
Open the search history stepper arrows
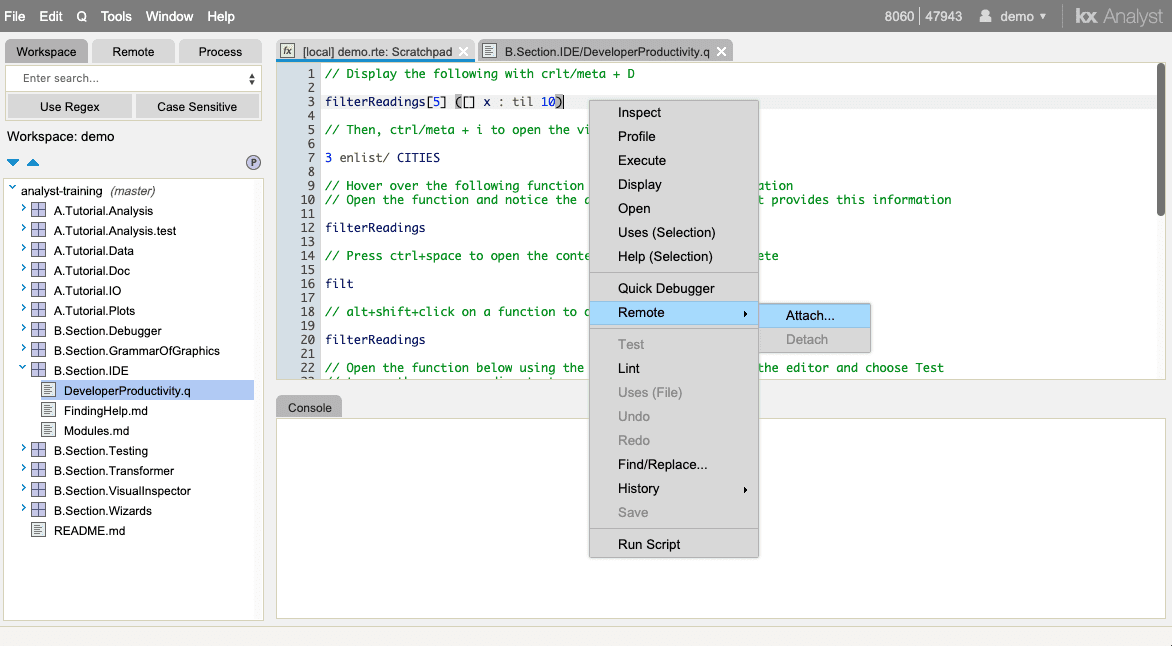coord(252,79)
